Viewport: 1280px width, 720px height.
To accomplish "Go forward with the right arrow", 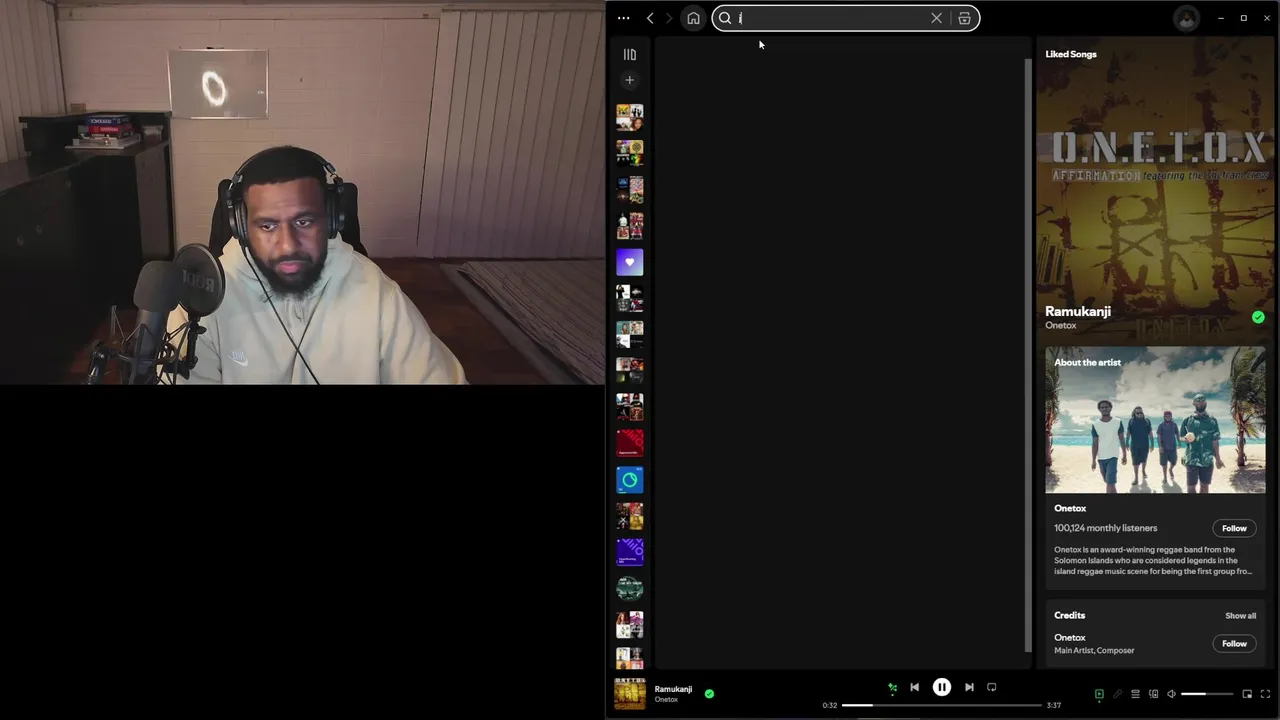I will [x=669, y=18].
